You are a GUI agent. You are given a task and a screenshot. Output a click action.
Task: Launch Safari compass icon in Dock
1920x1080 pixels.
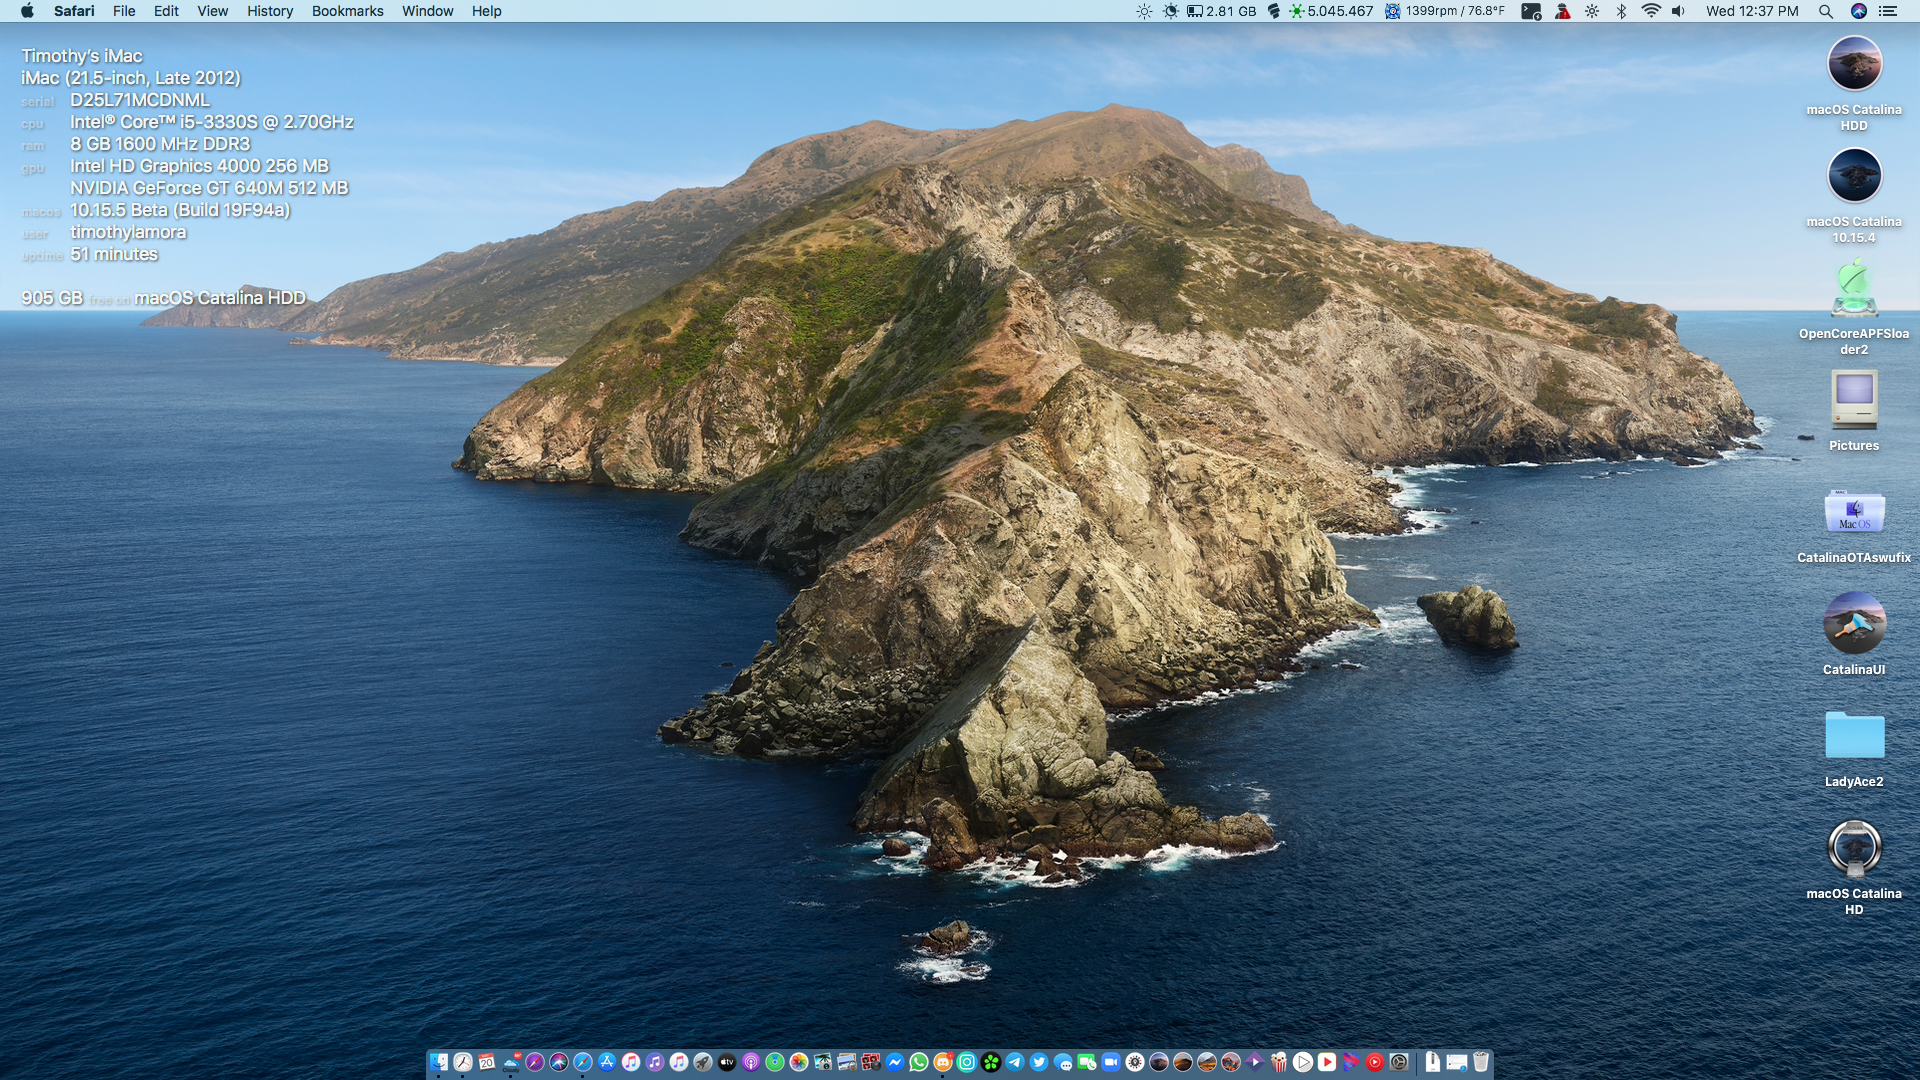(583, 1062)
